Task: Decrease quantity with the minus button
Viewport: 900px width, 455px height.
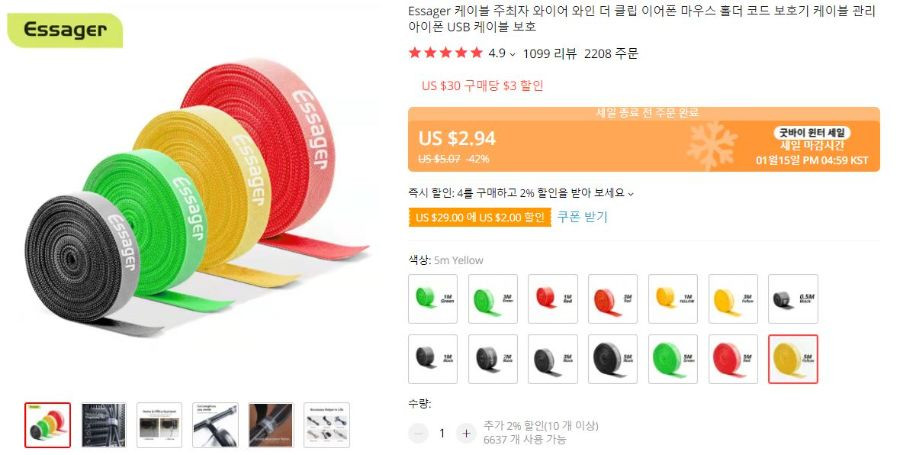Action: pyautogui.click(x=418, y=433)
